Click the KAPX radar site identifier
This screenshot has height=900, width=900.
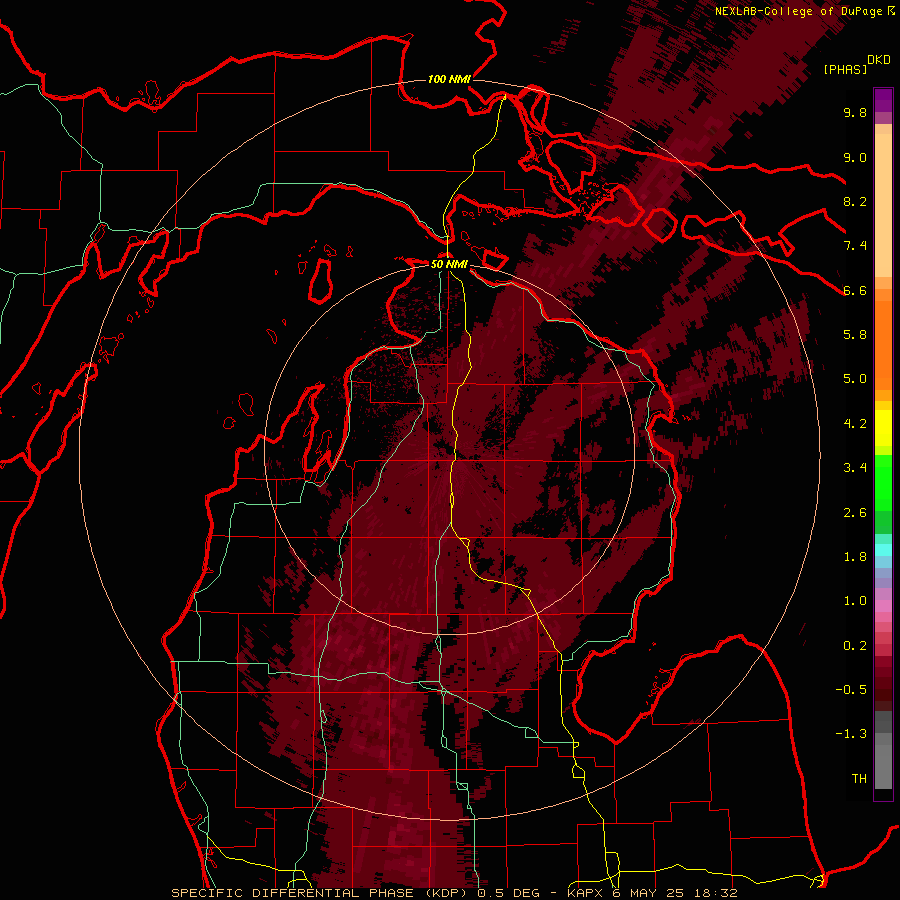pyautogui.click(x=585, y=893)
